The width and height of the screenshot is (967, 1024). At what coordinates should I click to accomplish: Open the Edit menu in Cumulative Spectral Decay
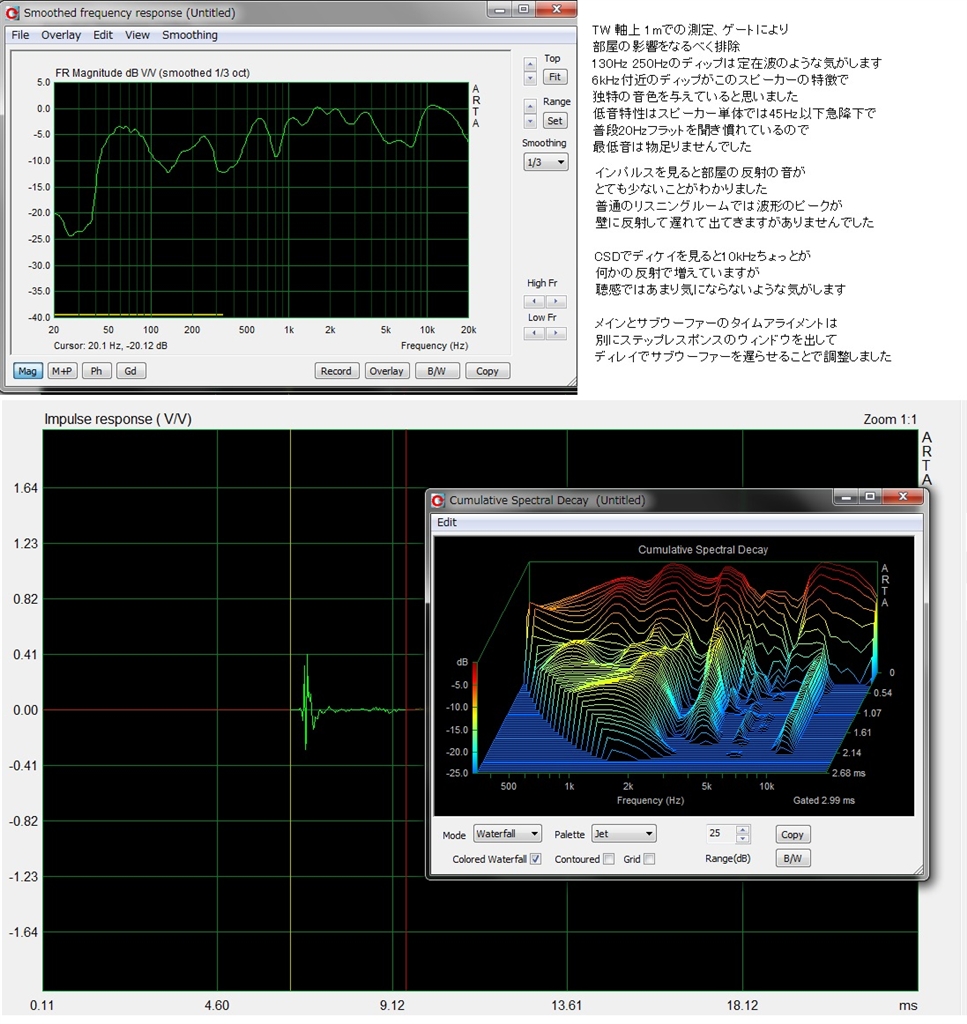[x=447, y=522]
